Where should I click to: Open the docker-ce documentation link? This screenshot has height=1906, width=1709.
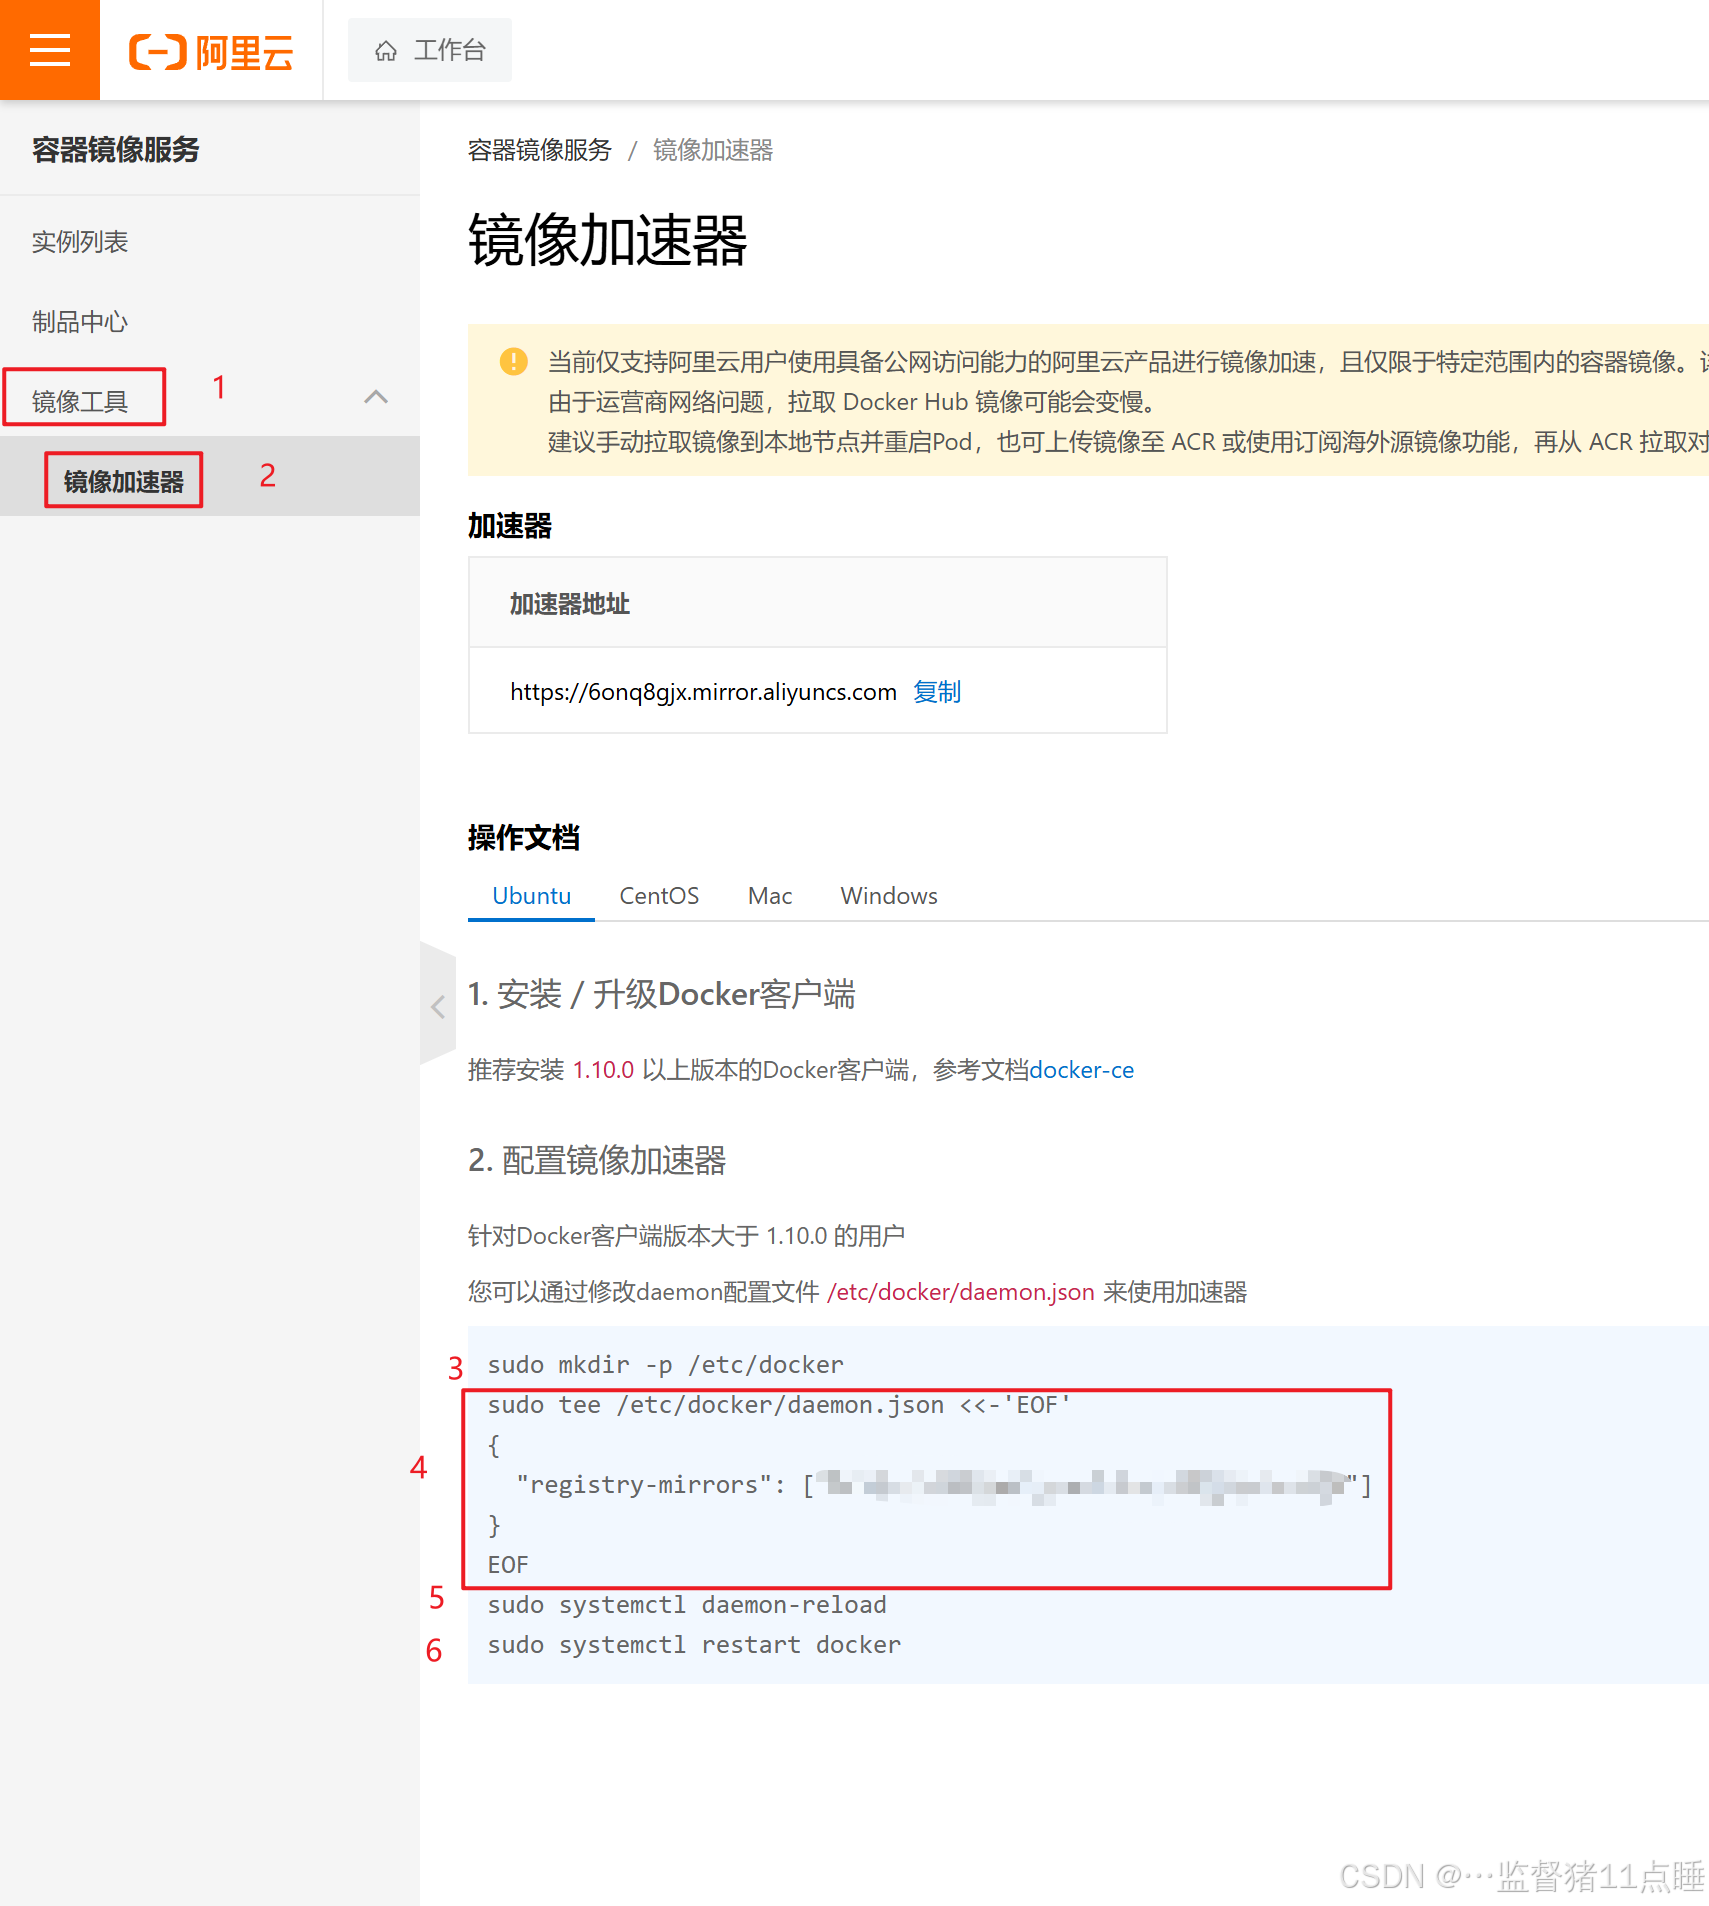click(1082, 1069)
